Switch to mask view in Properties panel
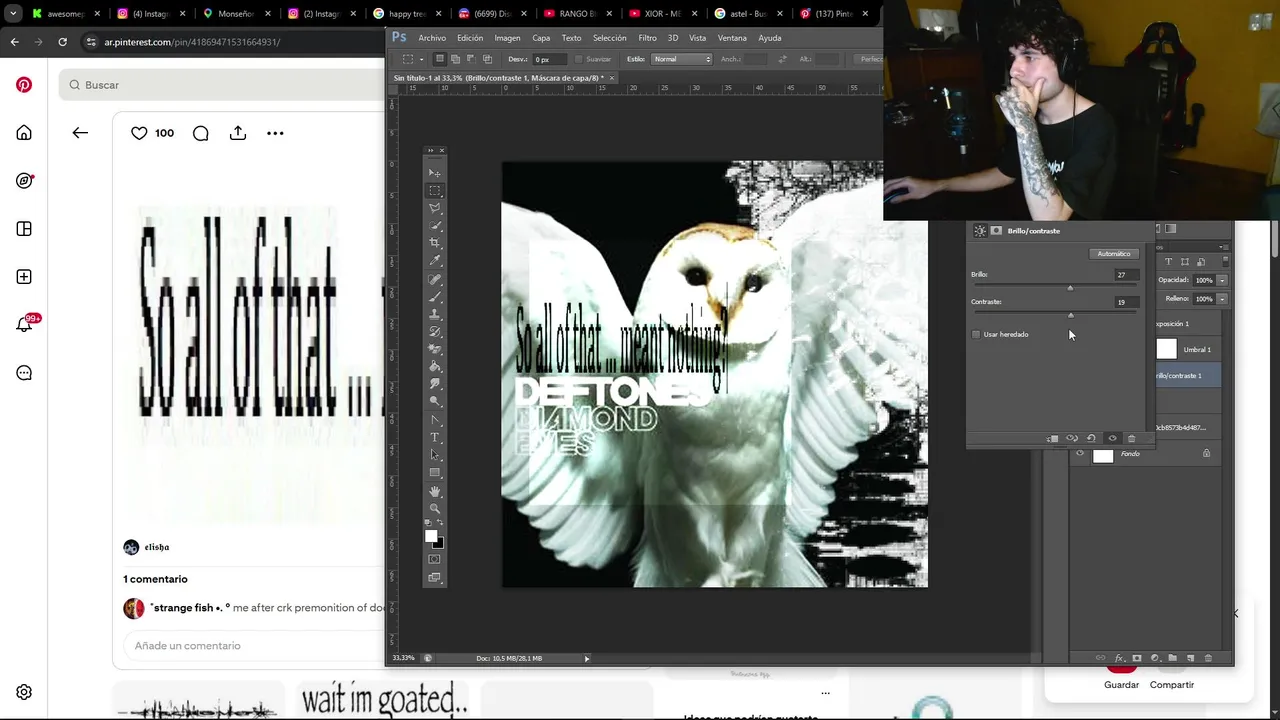1280x720 pixels. [x=996, y=231]
